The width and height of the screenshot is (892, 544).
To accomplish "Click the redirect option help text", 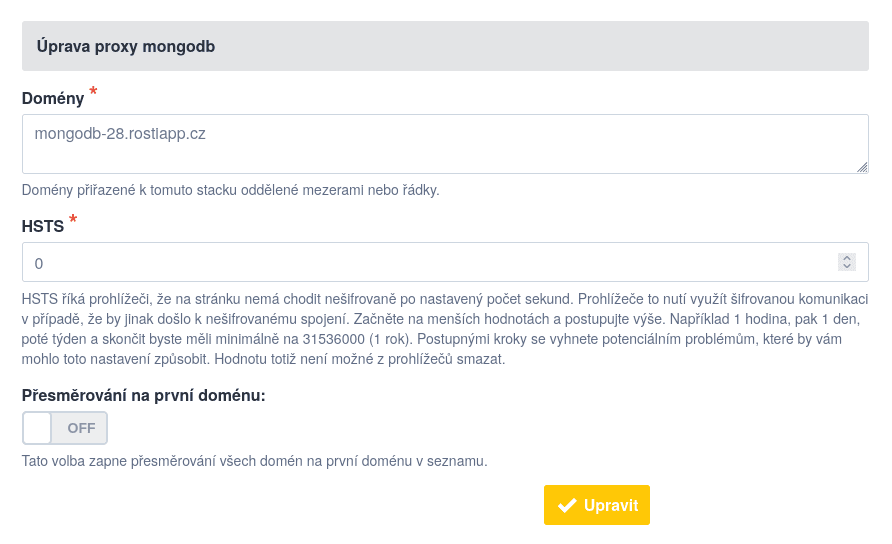I will click(x=254, y=461).
